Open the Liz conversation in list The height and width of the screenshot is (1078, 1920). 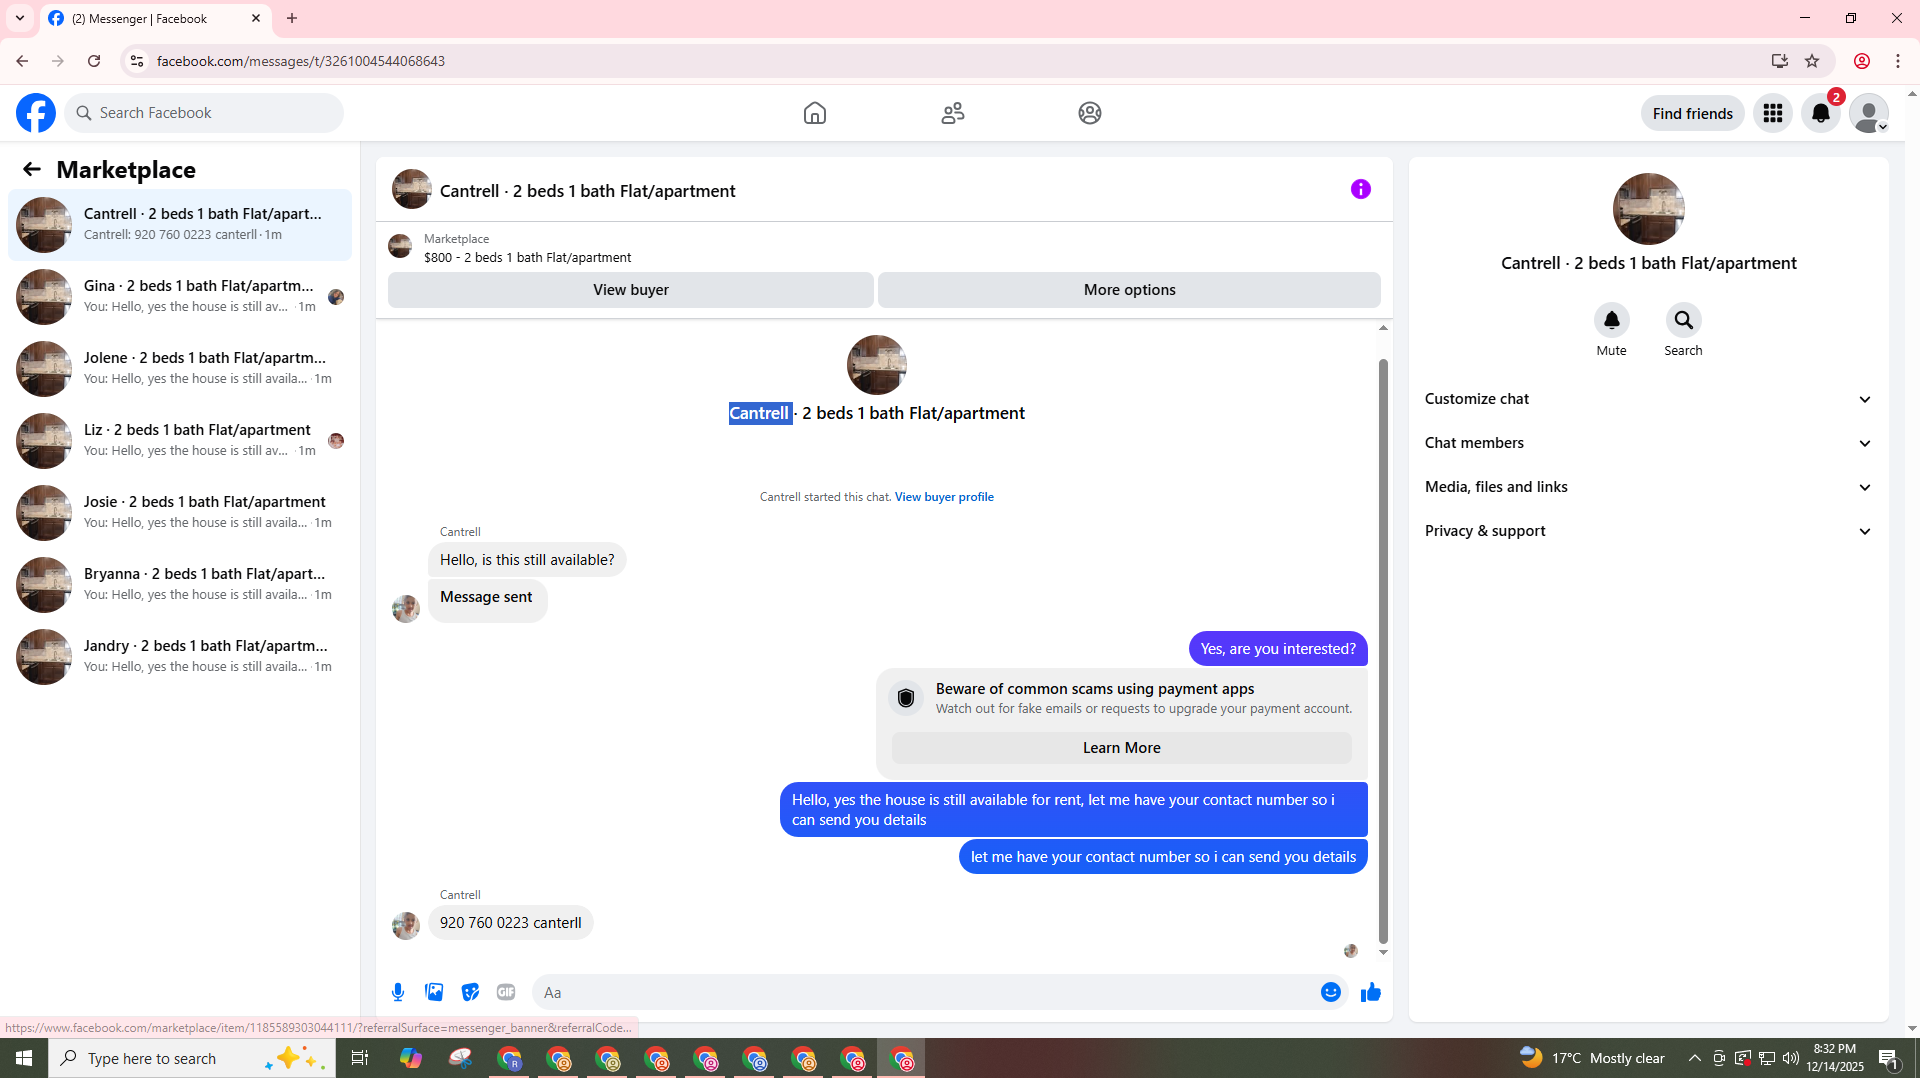pyautogui.click(x=180, y=440)
